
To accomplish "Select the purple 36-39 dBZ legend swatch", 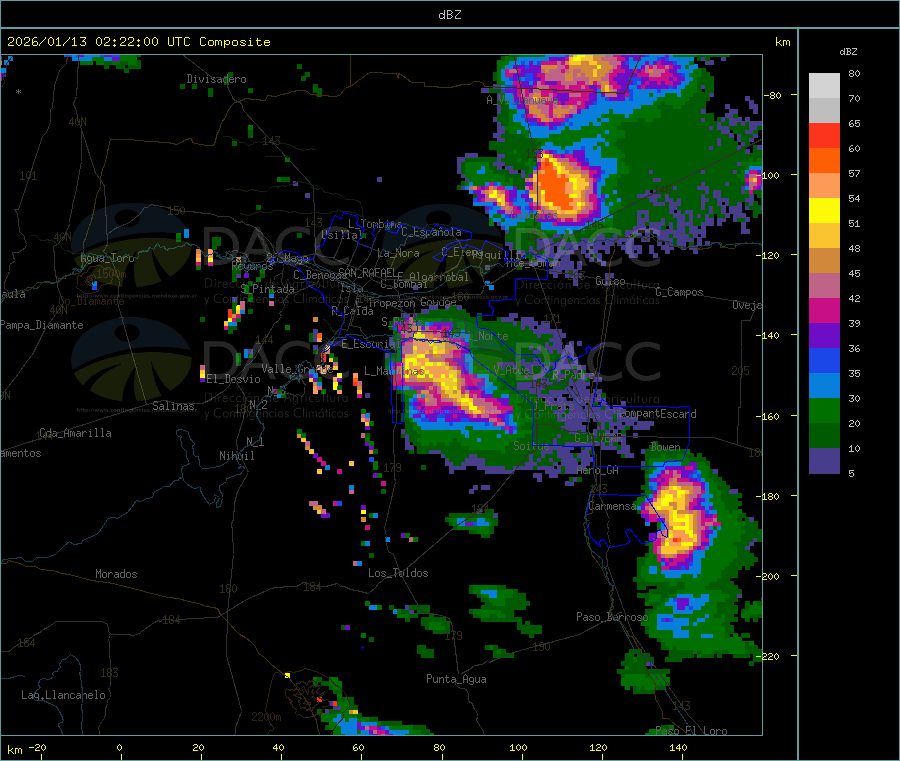I will tap(824, 336).
